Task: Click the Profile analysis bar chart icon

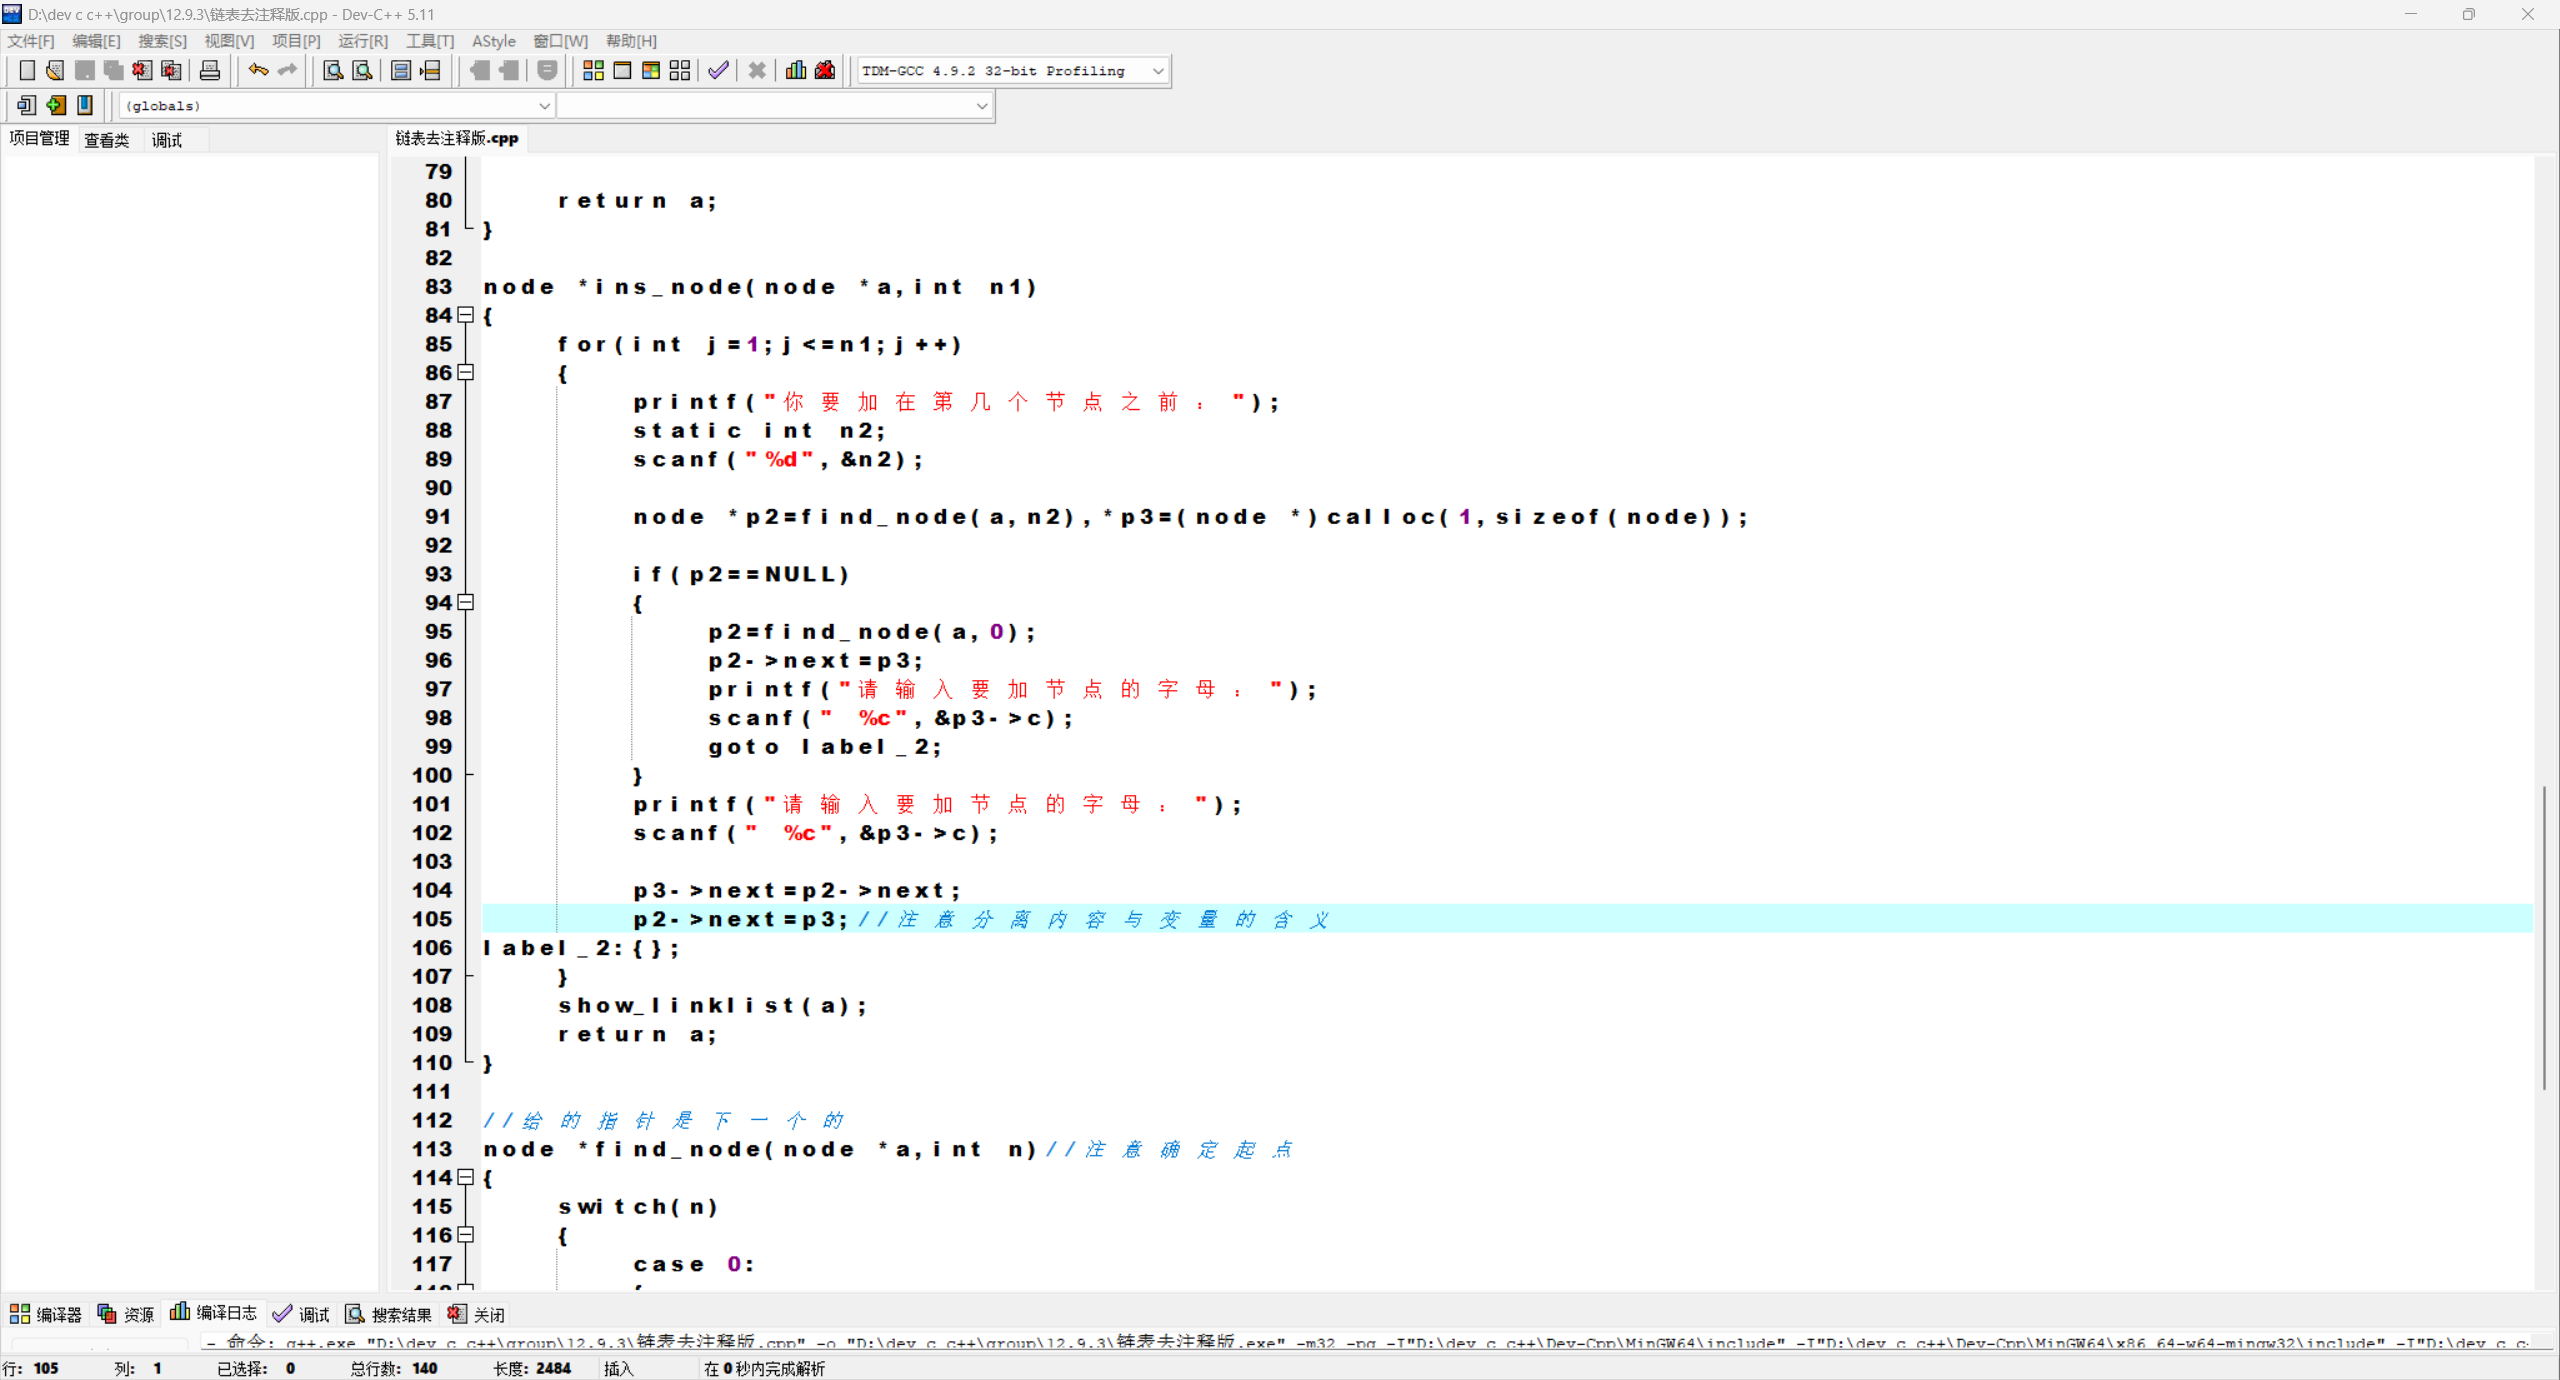Action: 795,70
